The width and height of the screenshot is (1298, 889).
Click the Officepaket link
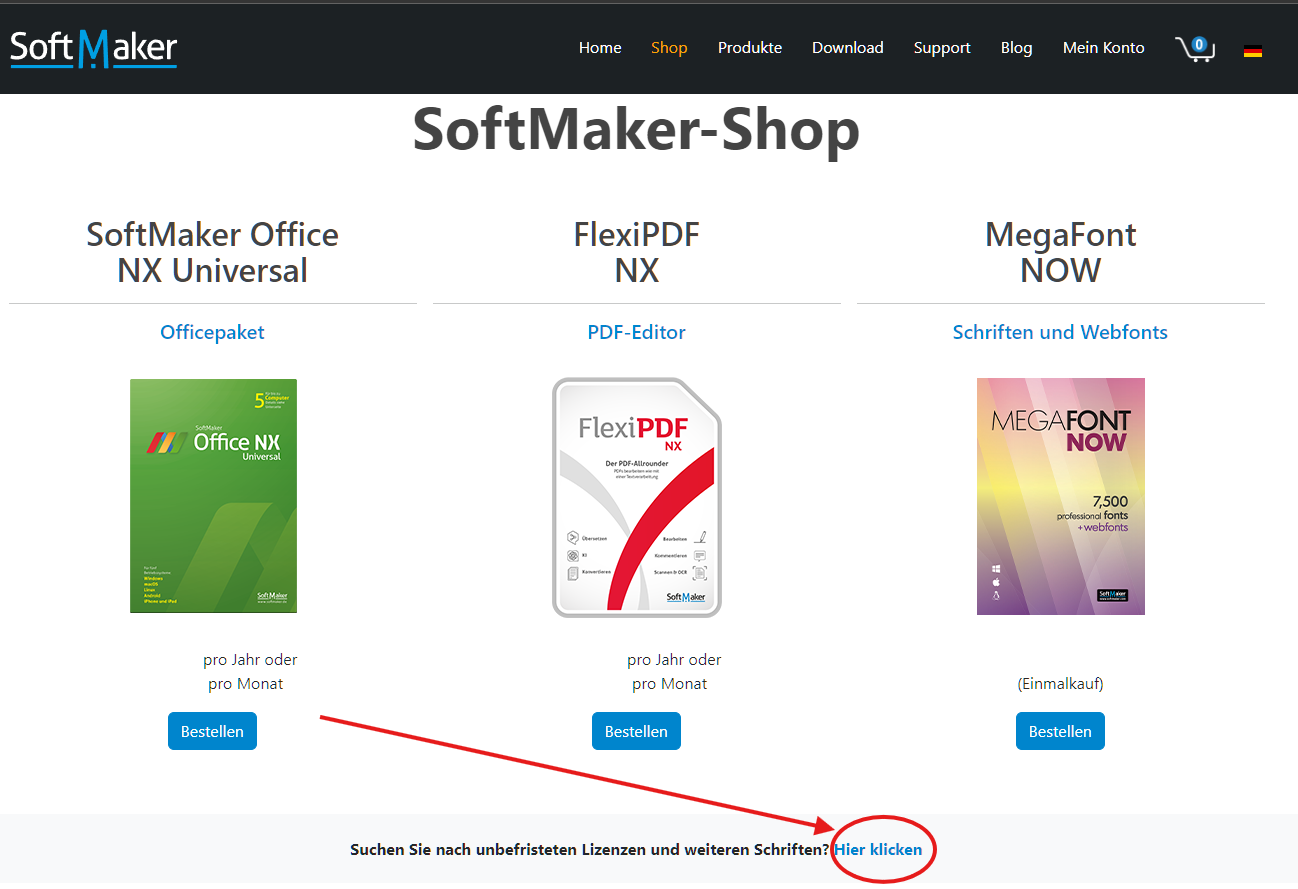(212, 332)
